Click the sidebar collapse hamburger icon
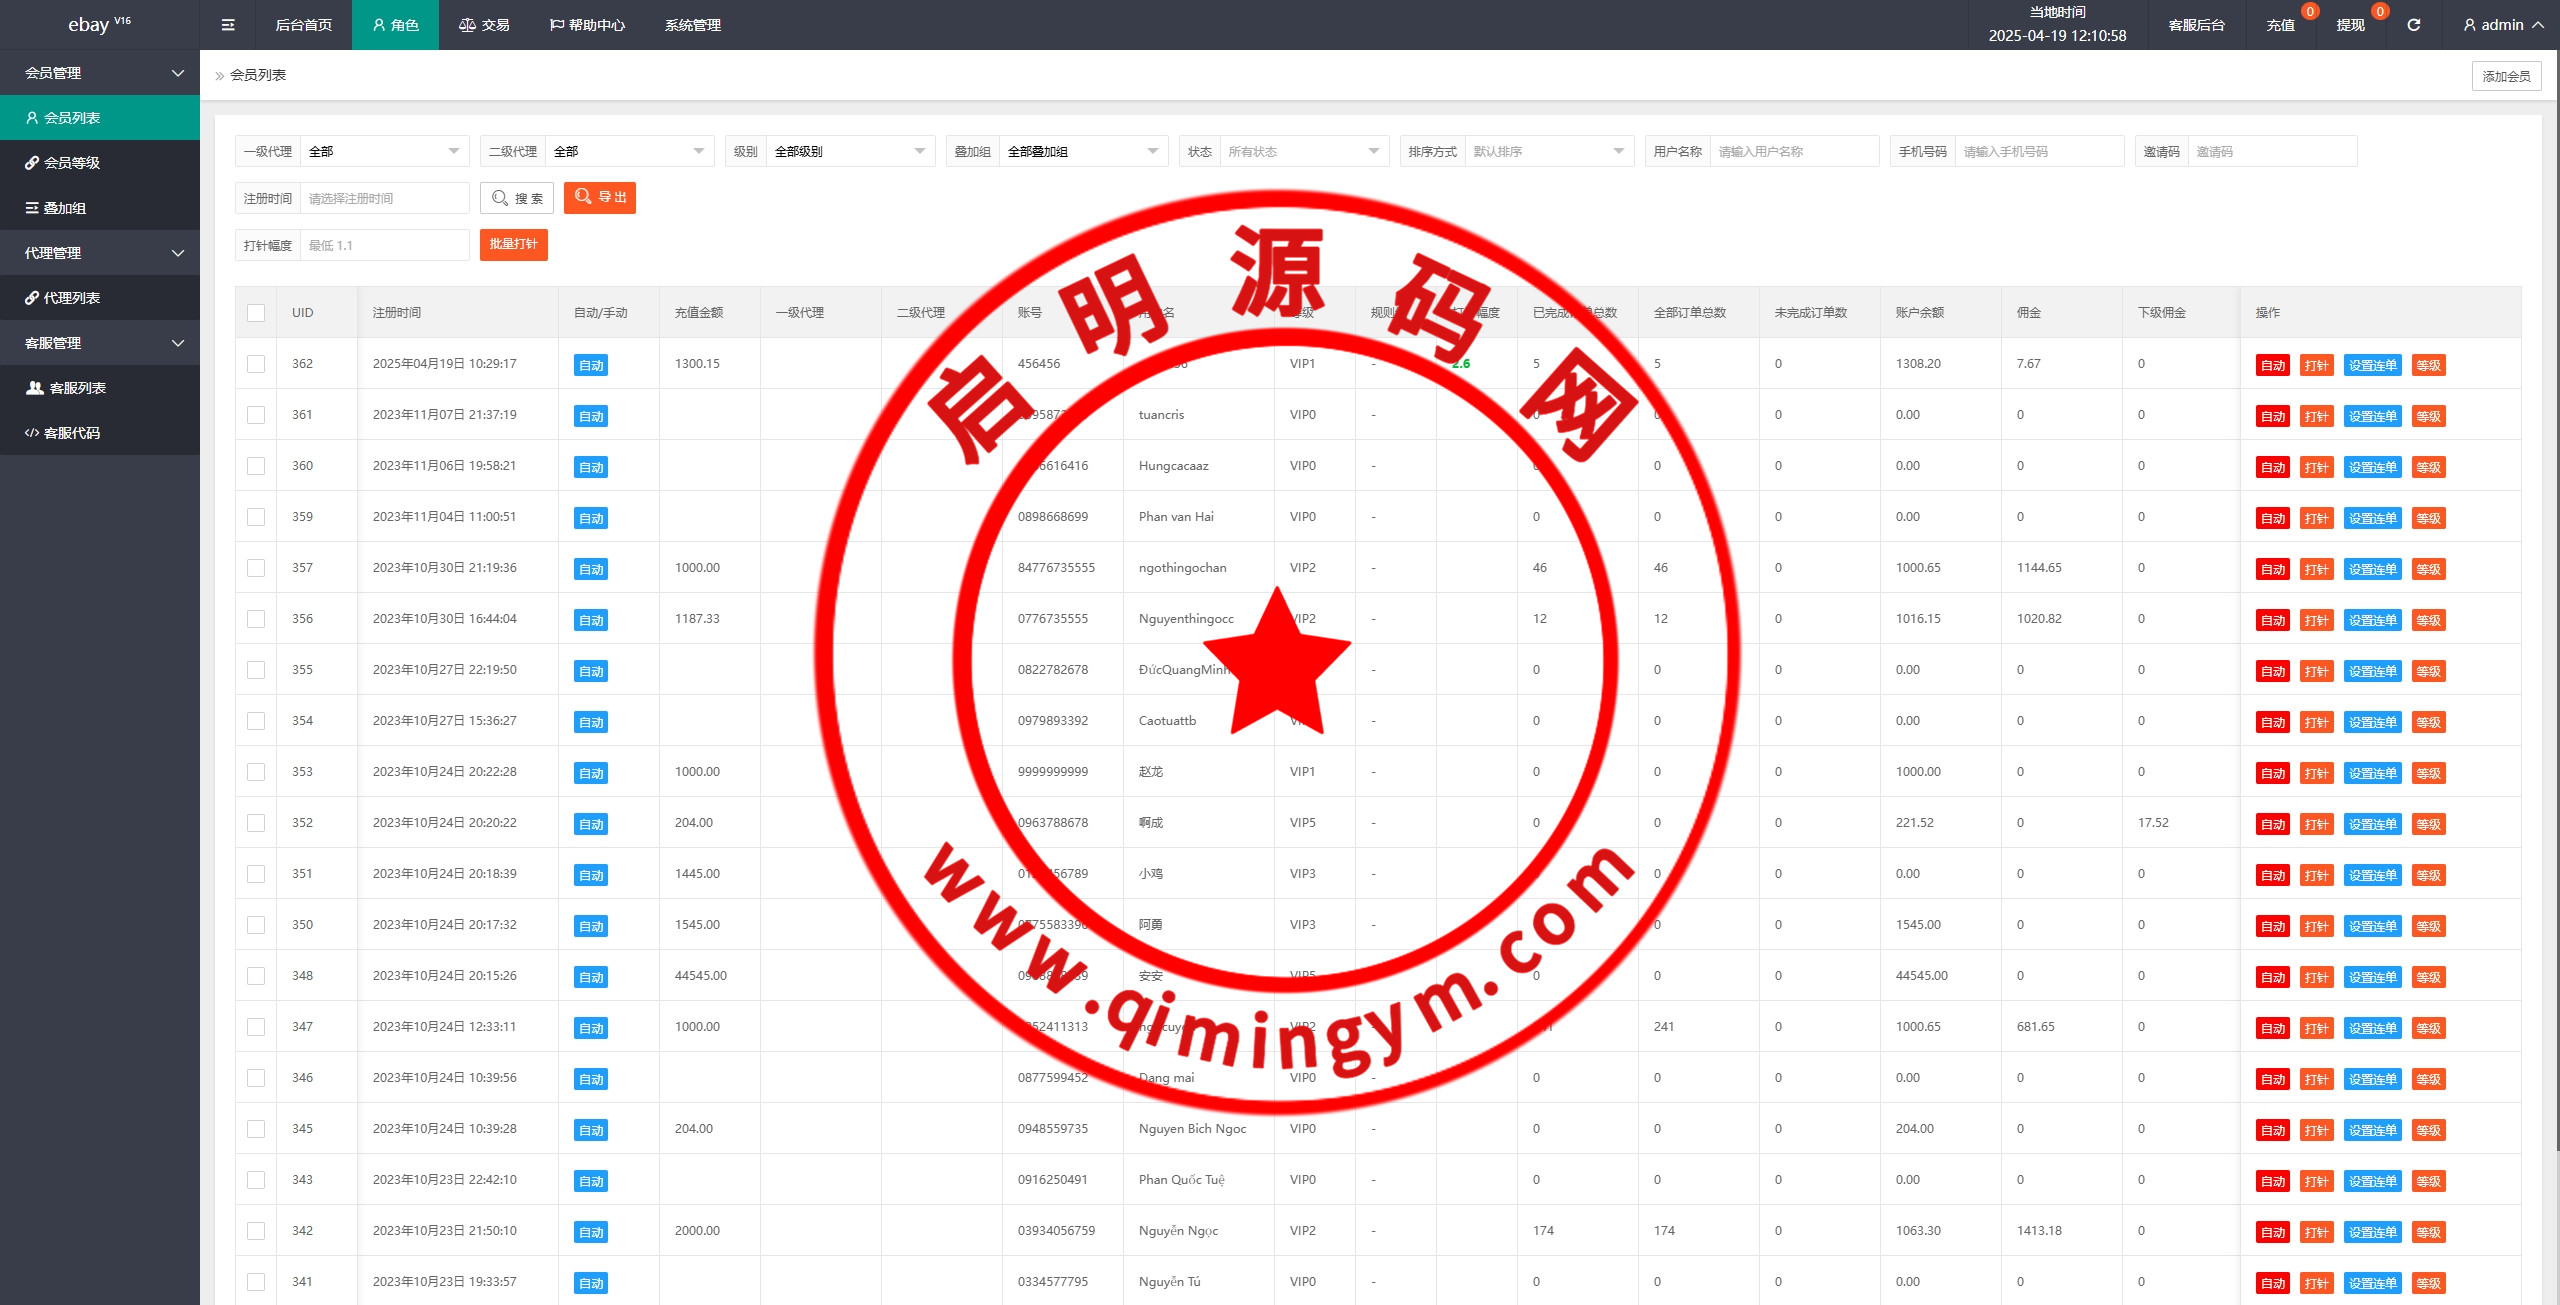2560x1305 pixels. pyautogui.click(x=228, y=25)
